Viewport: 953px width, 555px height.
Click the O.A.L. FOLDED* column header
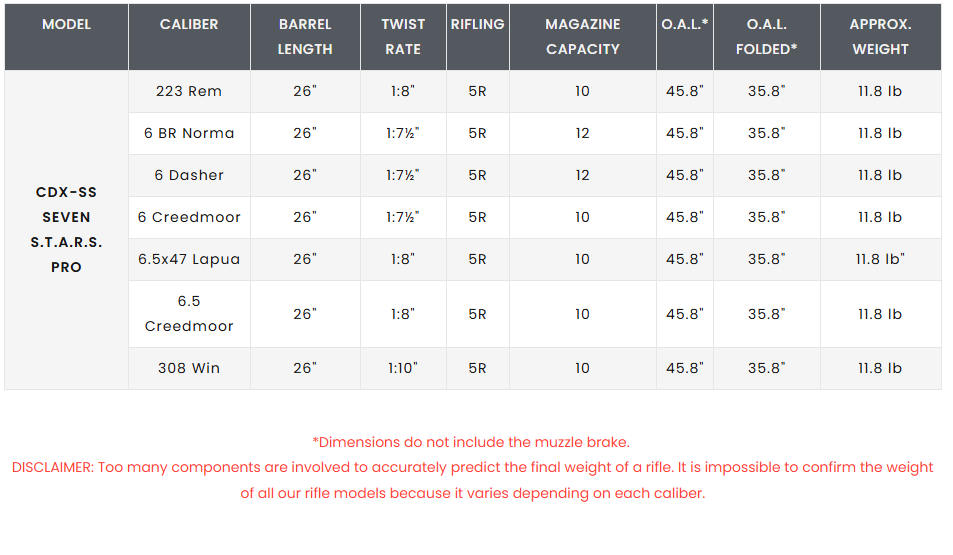point(766,36)
